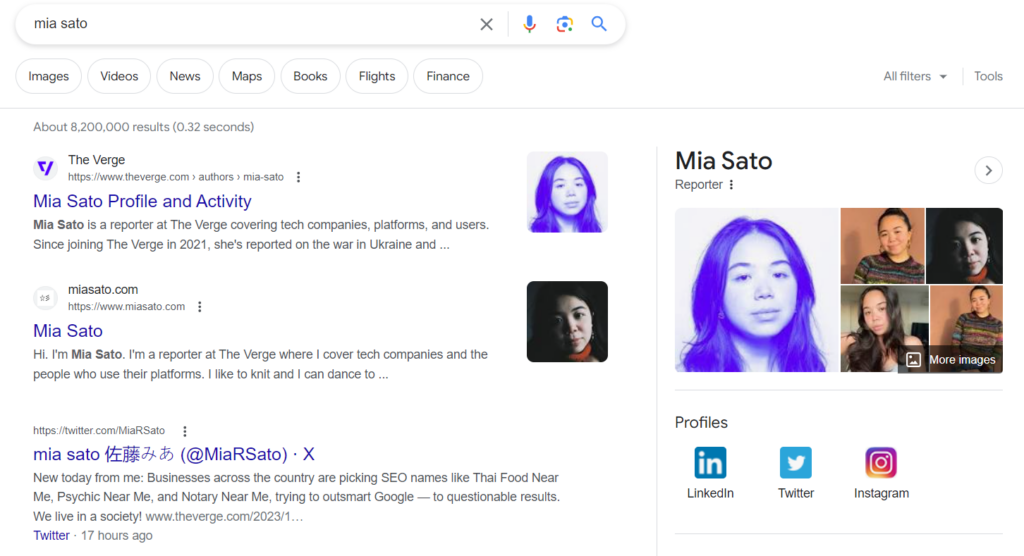
Task: Switch to the Images filter
Action: tap(48, 76)
